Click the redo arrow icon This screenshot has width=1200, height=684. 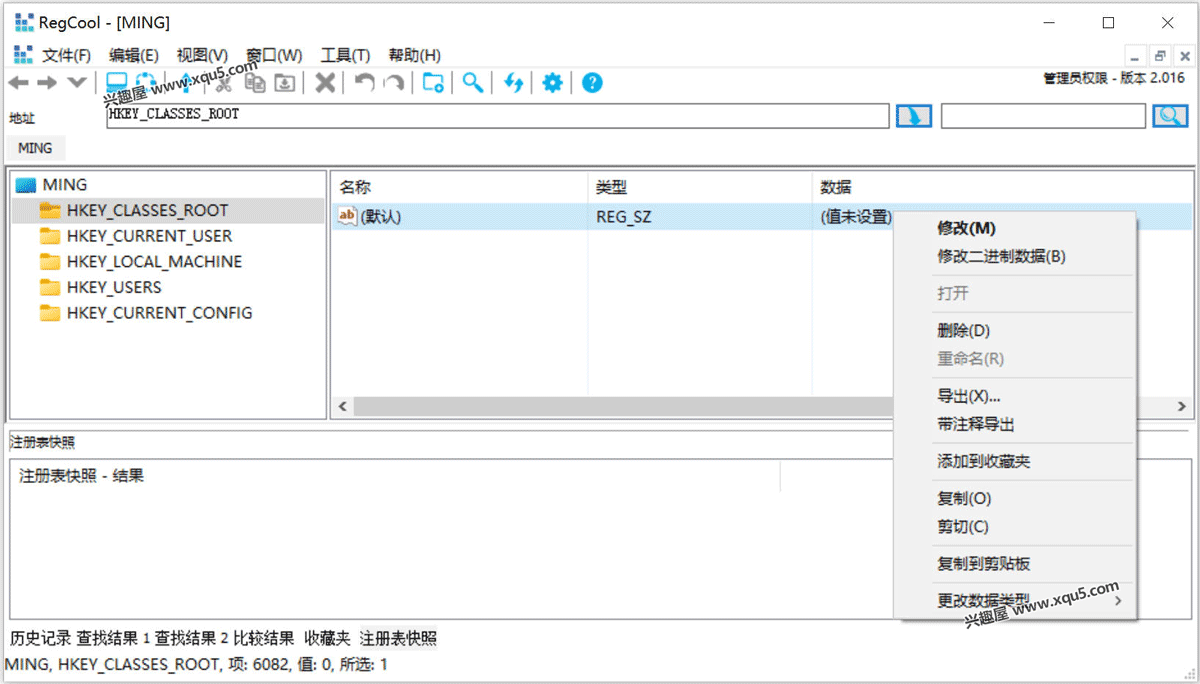[394, 83]
